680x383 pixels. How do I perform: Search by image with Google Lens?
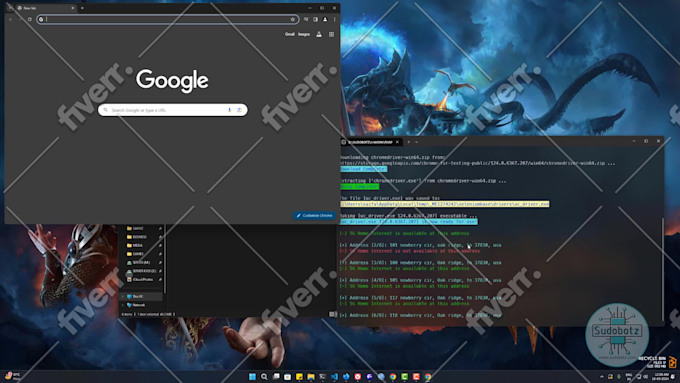click(x=239, y=110)
